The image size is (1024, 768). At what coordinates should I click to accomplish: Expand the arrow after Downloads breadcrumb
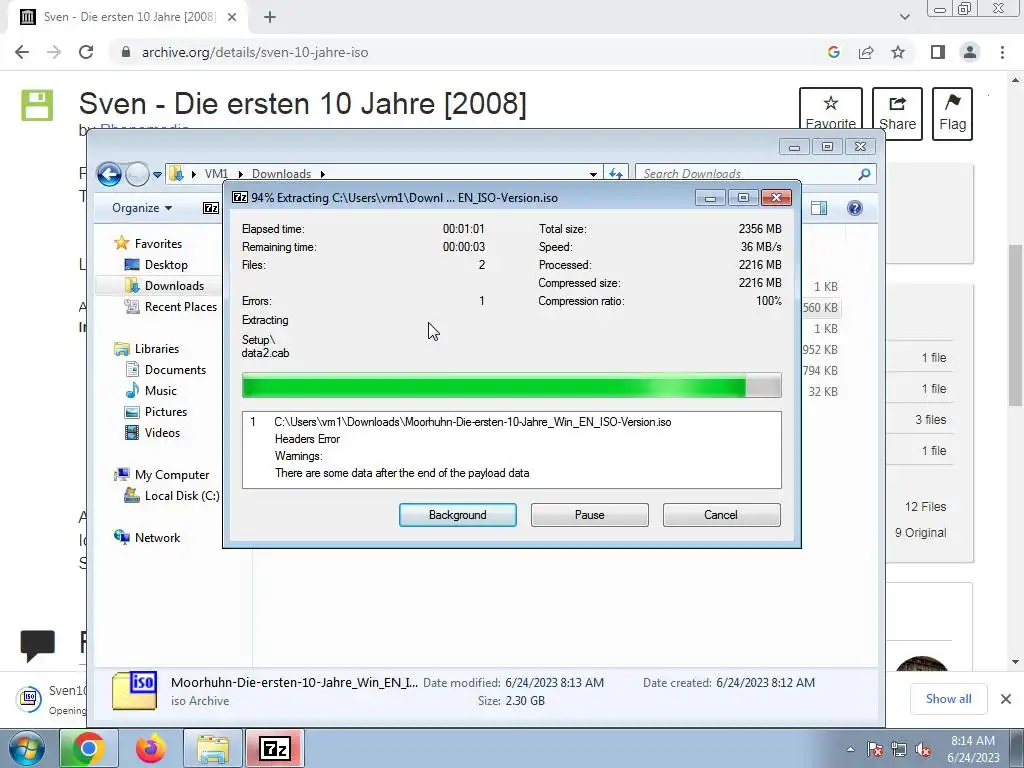323,174
